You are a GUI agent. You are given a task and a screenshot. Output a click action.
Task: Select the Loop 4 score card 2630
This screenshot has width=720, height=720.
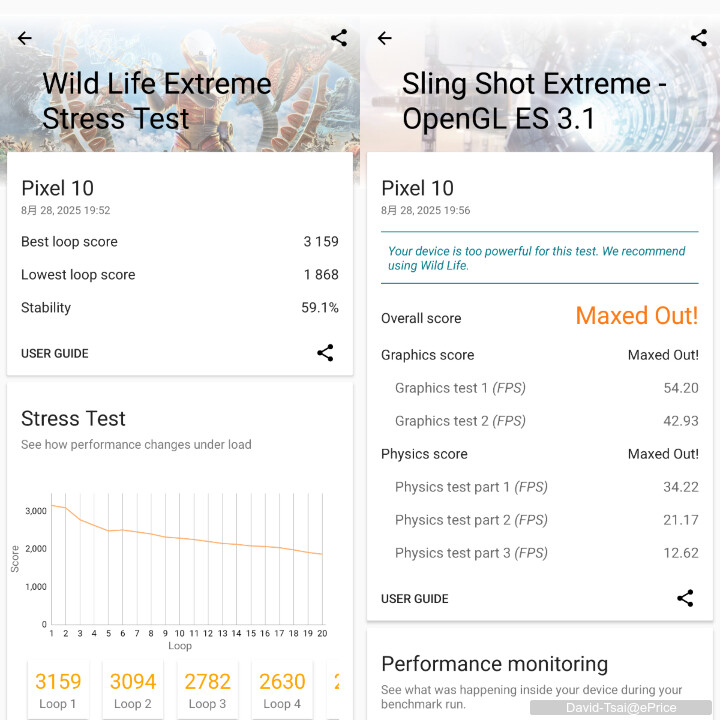pos(282,690)
